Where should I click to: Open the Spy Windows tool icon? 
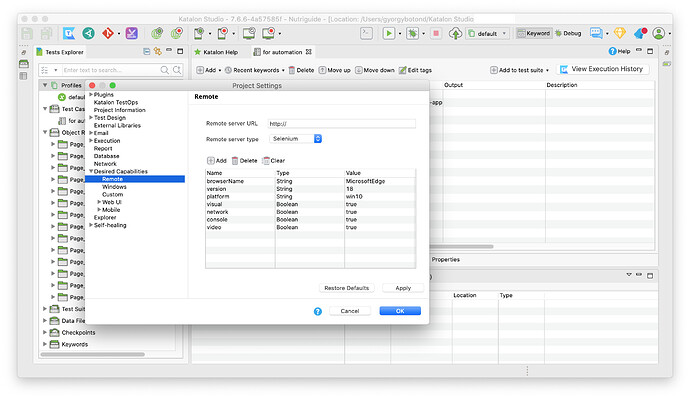(249, 33)
